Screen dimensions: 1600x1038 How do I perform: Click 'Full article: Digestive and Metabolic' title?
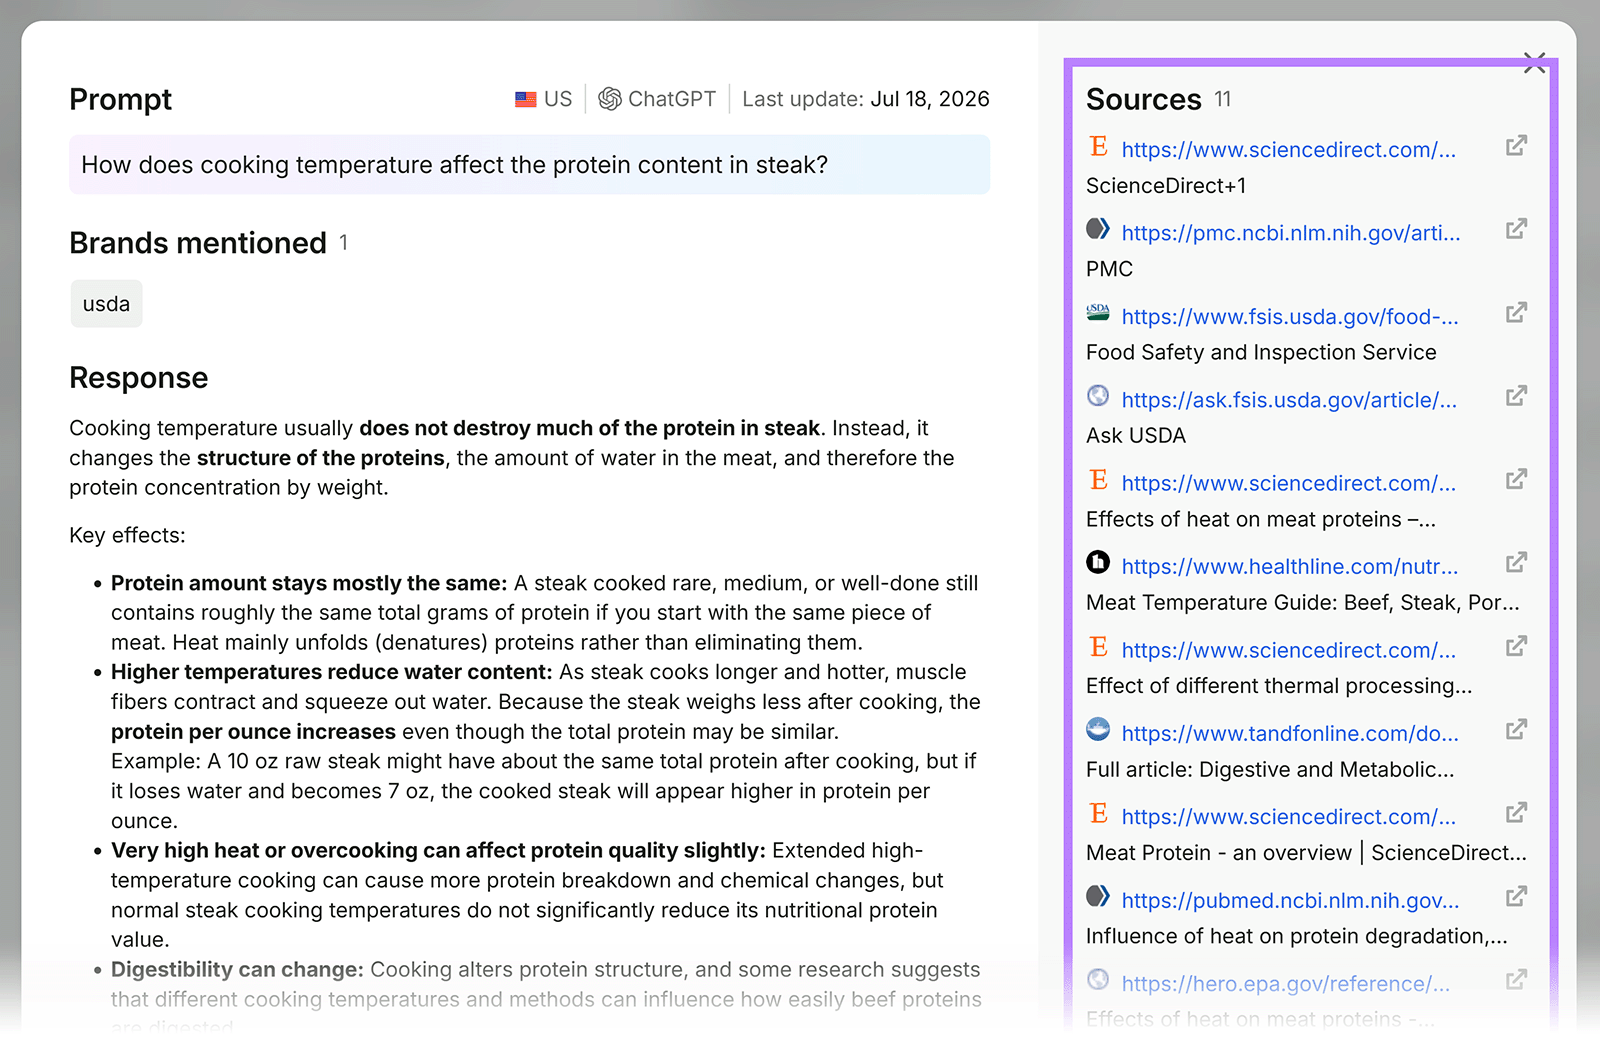(1270, 769)
